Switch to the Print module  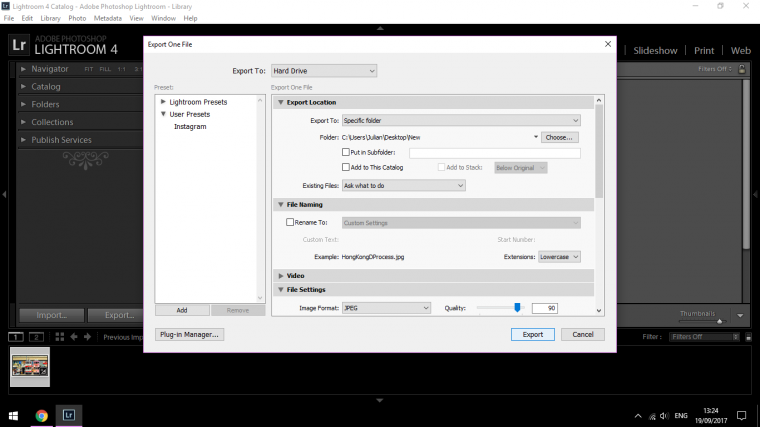tap(704, 50)
